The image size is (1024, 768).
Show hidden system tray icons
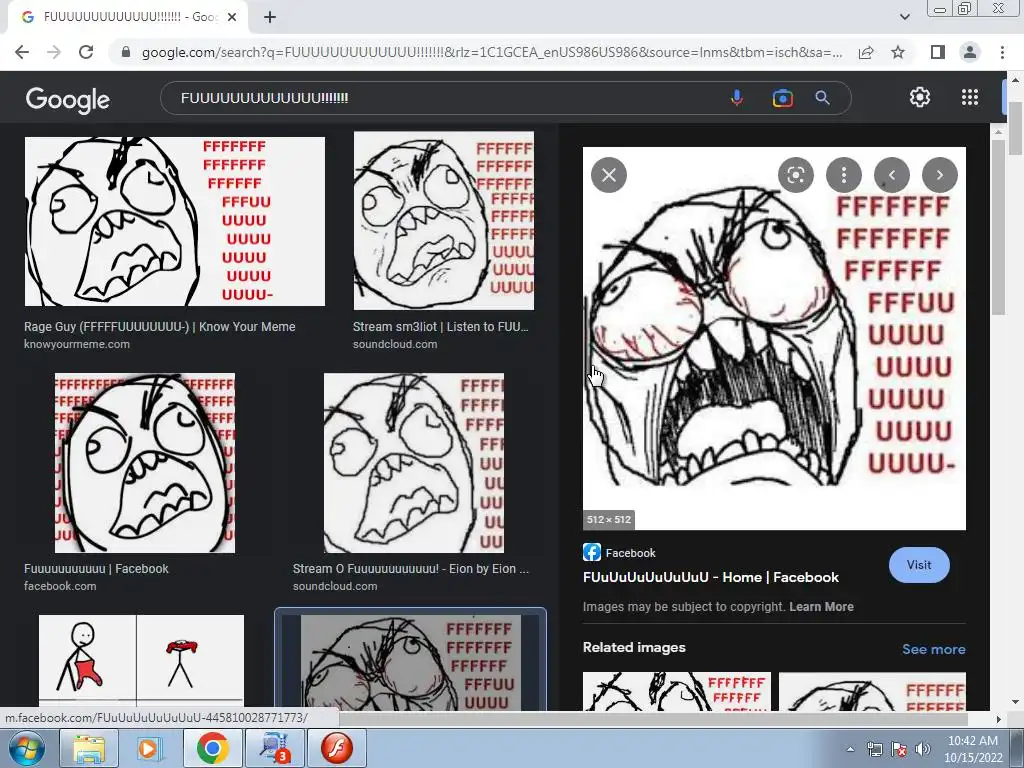[x=850, y=749]
